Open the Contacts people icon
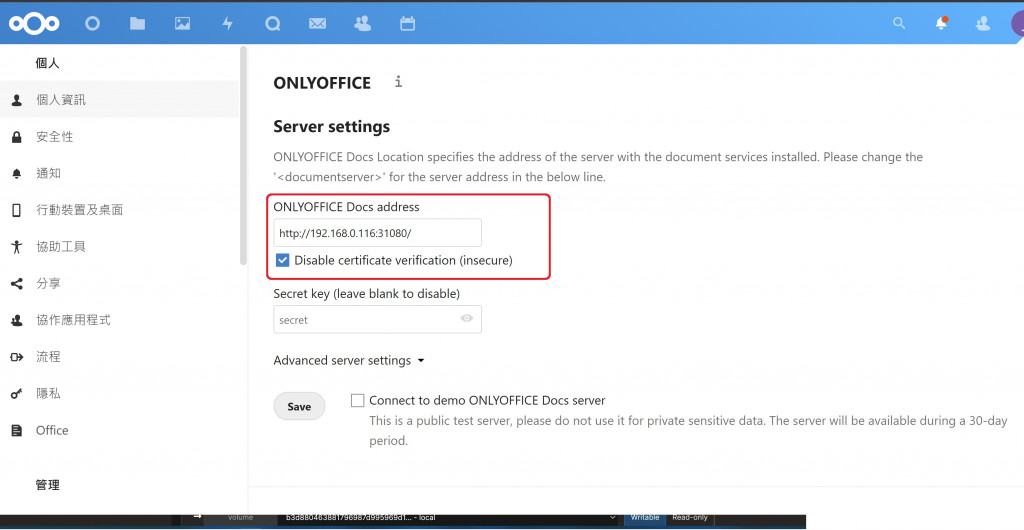The width and height of the screenshot is (1024, 530). (362, 23)
